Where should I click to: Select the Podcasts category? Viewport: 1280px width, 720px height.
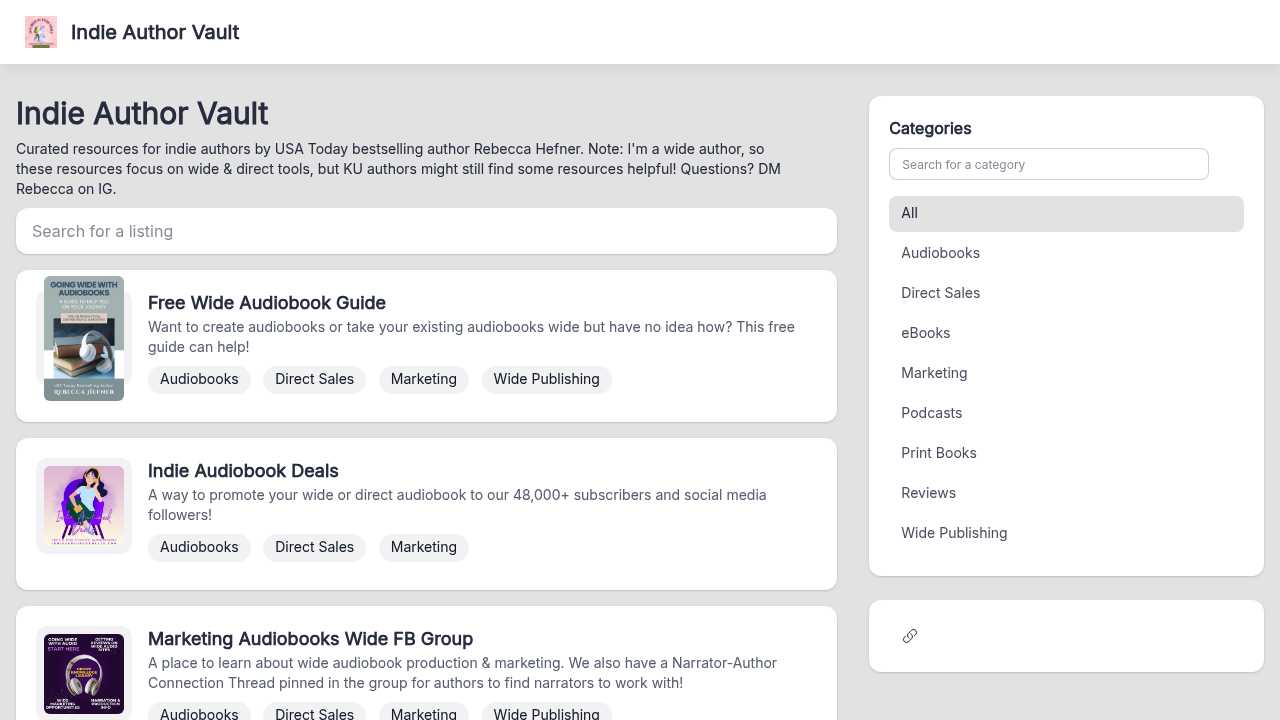point(1066,413)
